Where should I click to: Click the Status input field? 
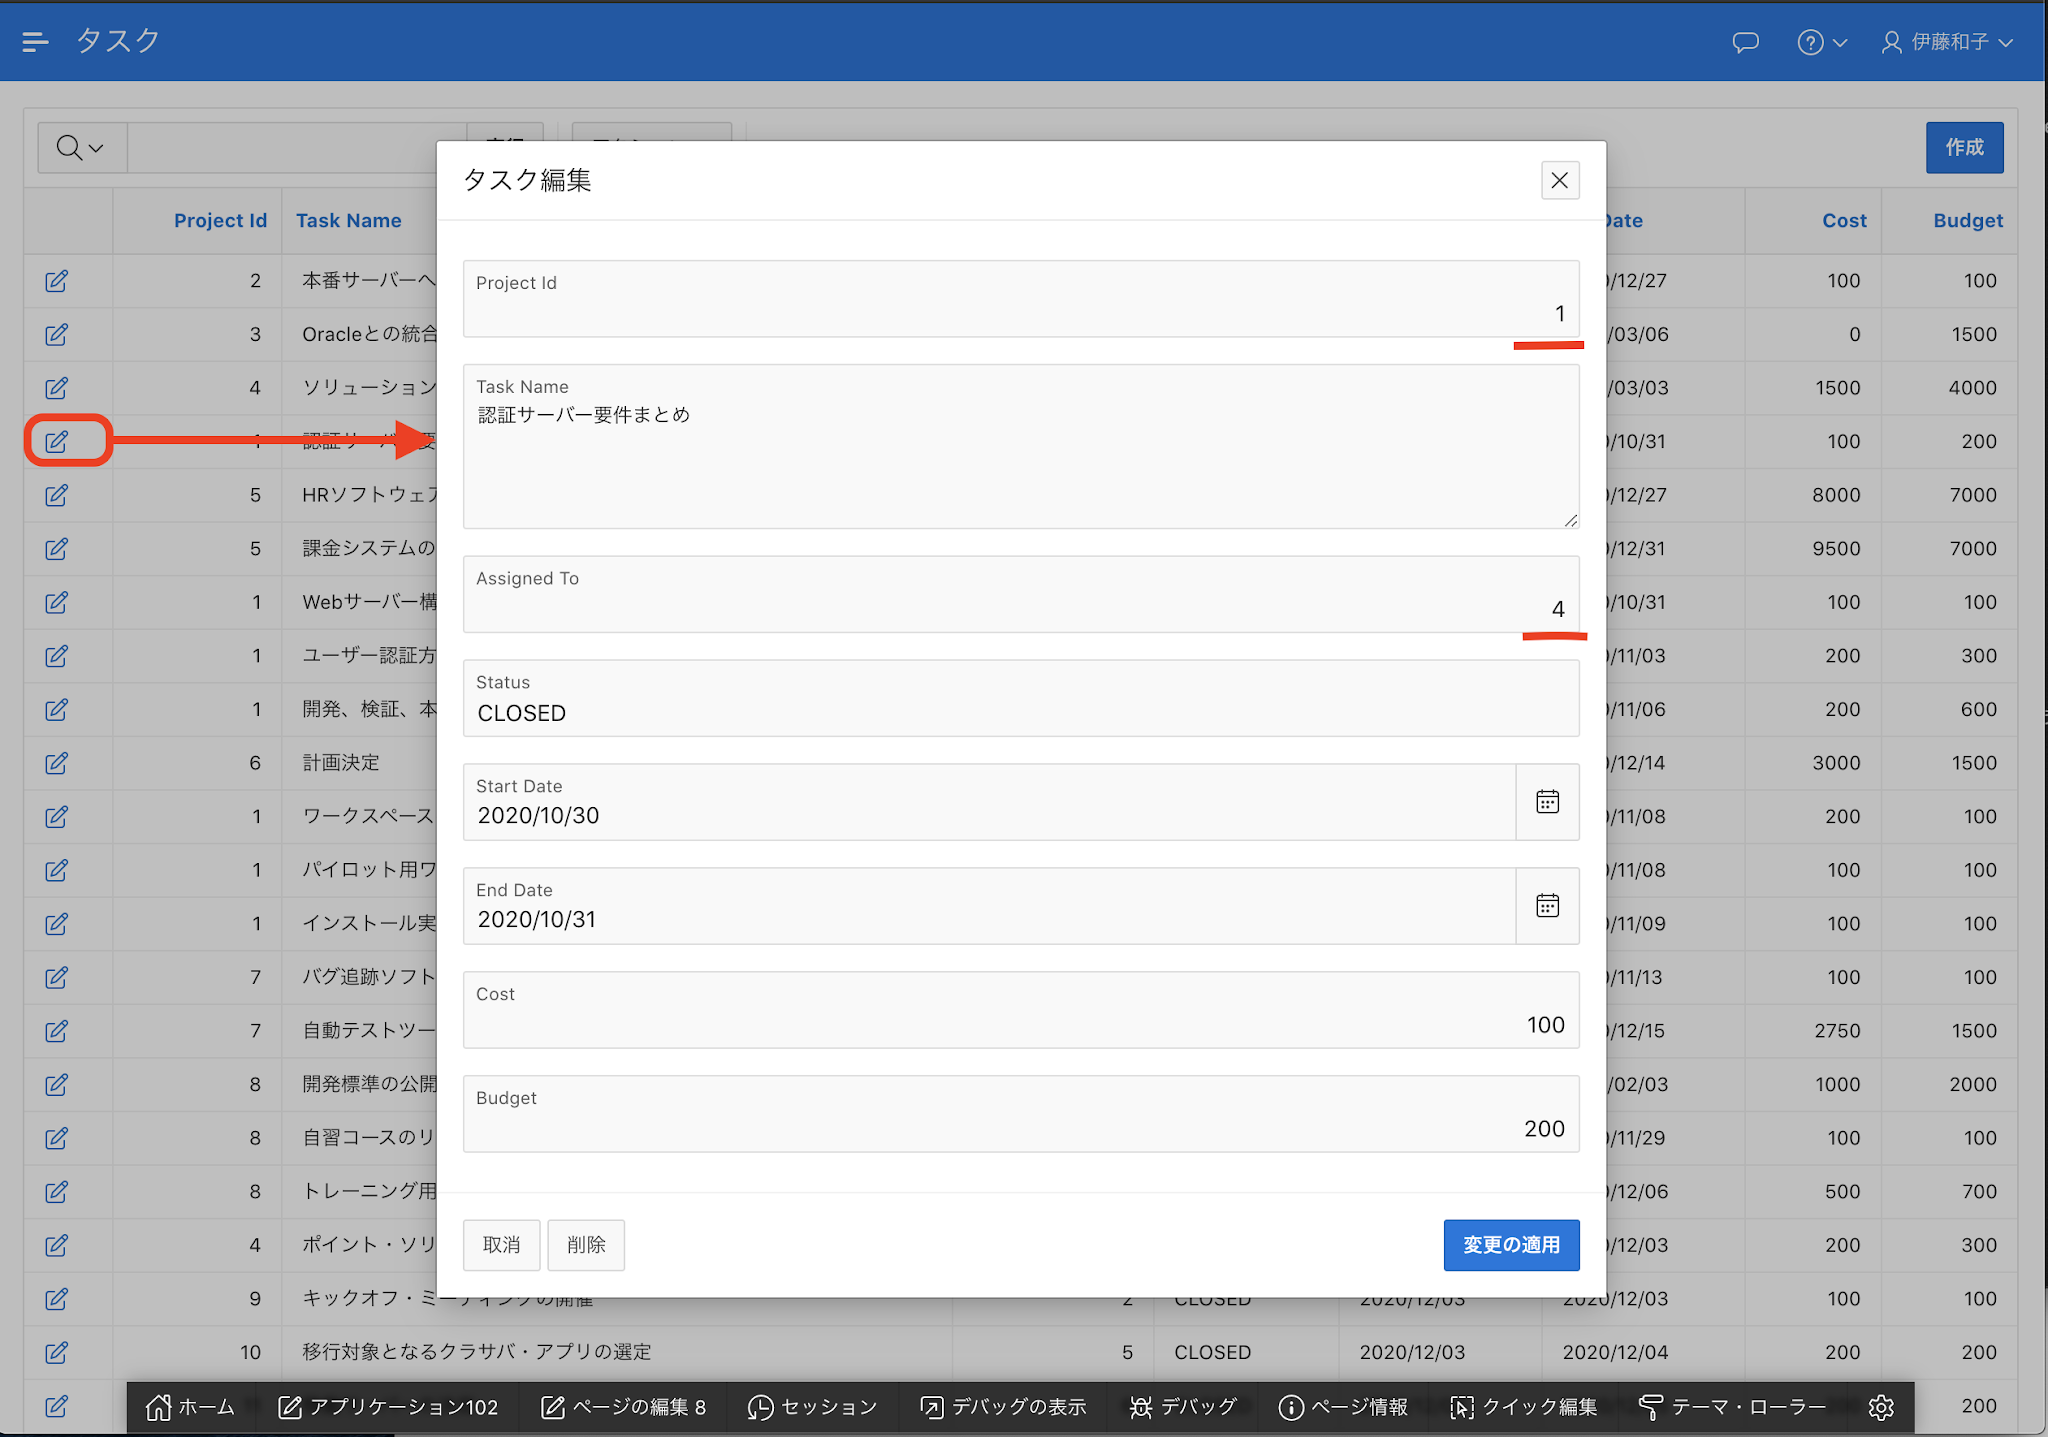1020,712
